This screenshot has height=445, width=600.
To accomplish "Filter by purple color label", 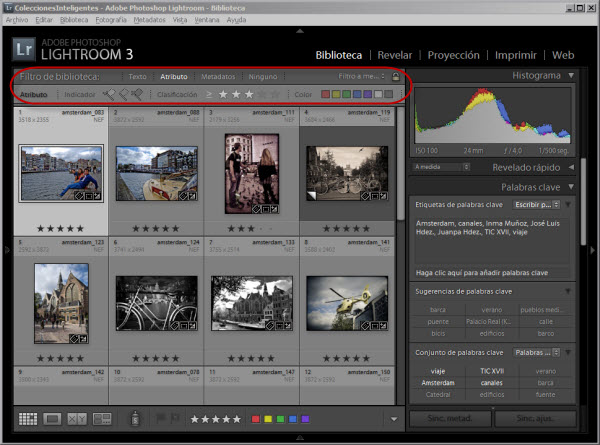I will point(367,94).
